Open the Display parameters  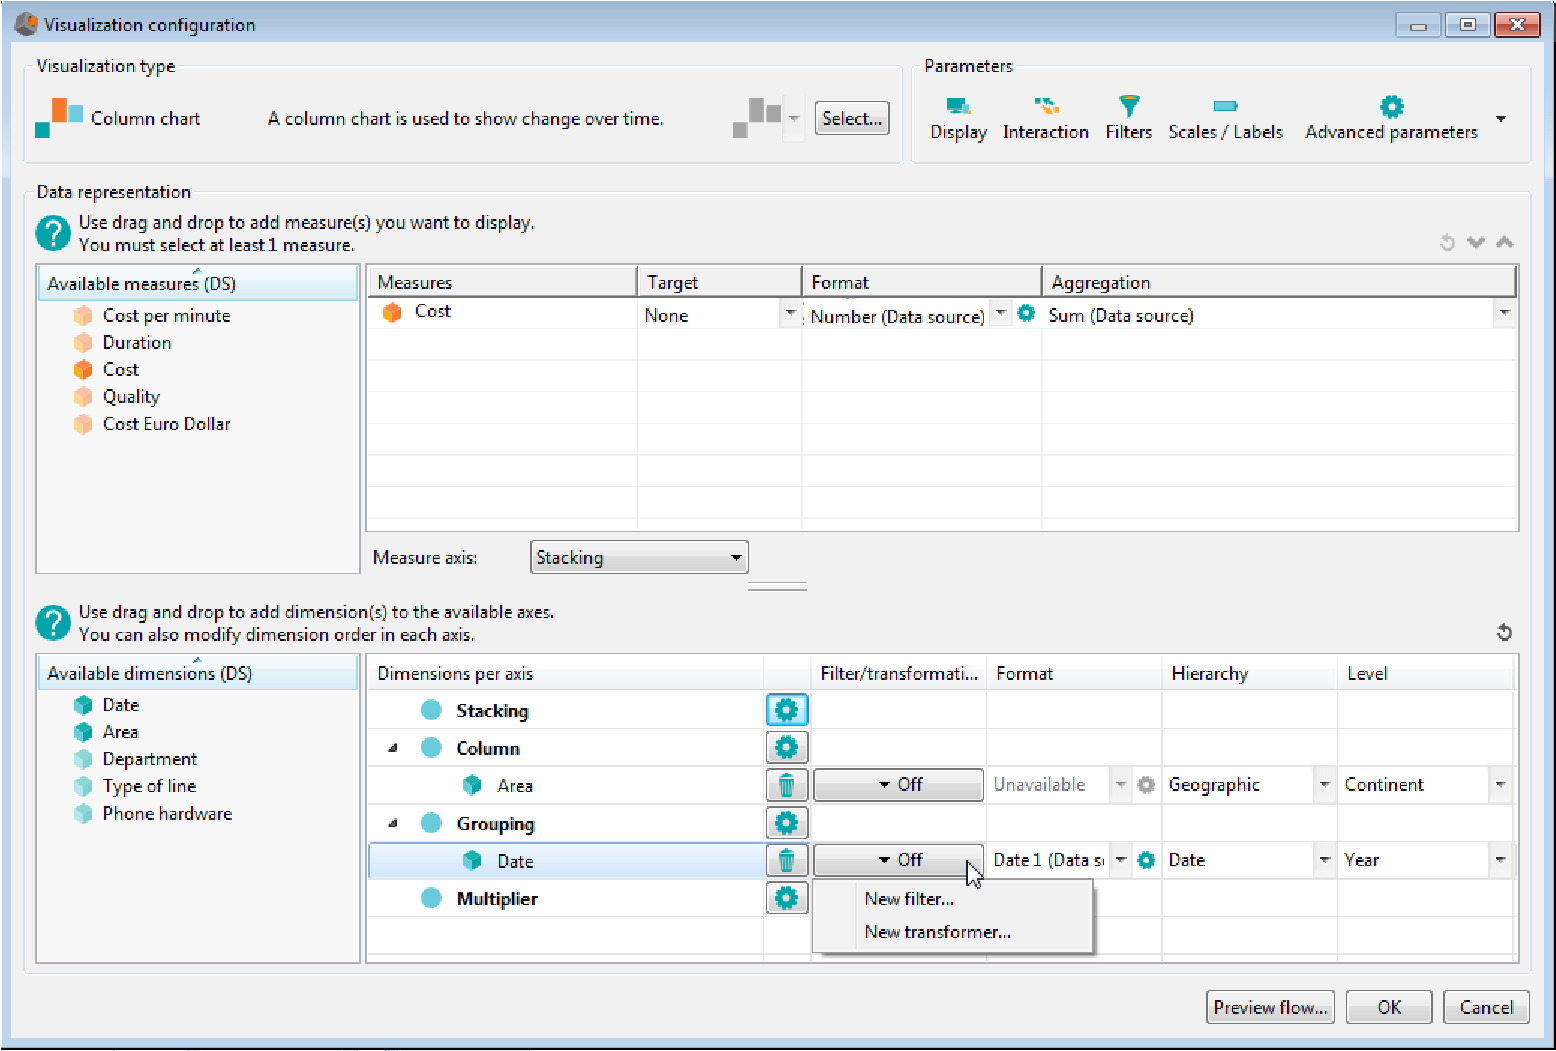[958, 119]
